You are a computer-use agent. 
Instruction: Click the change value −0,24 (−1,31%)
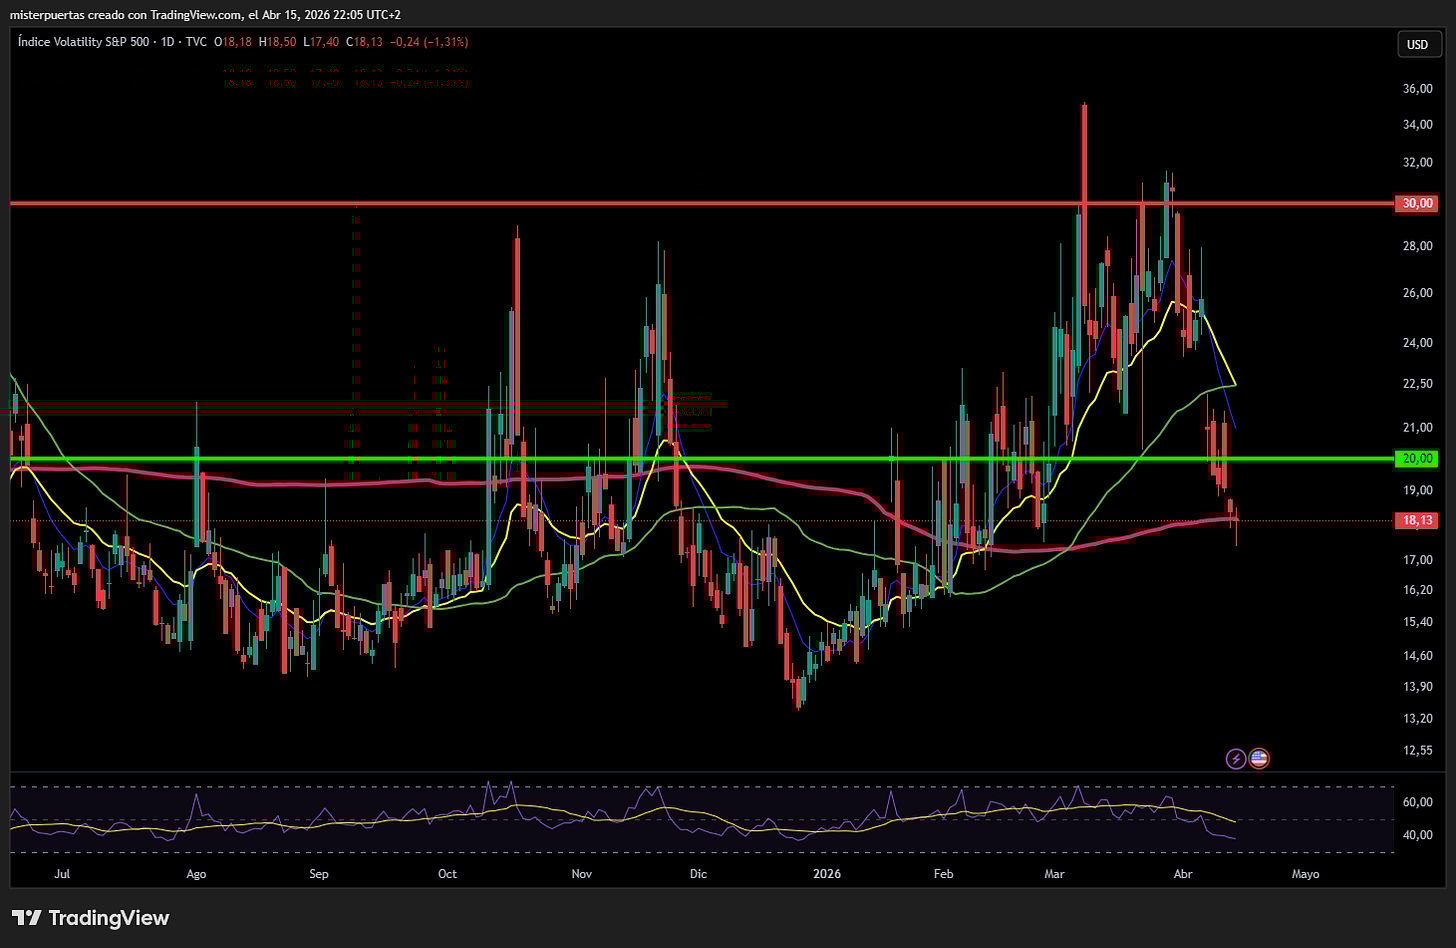coord(429,42)
